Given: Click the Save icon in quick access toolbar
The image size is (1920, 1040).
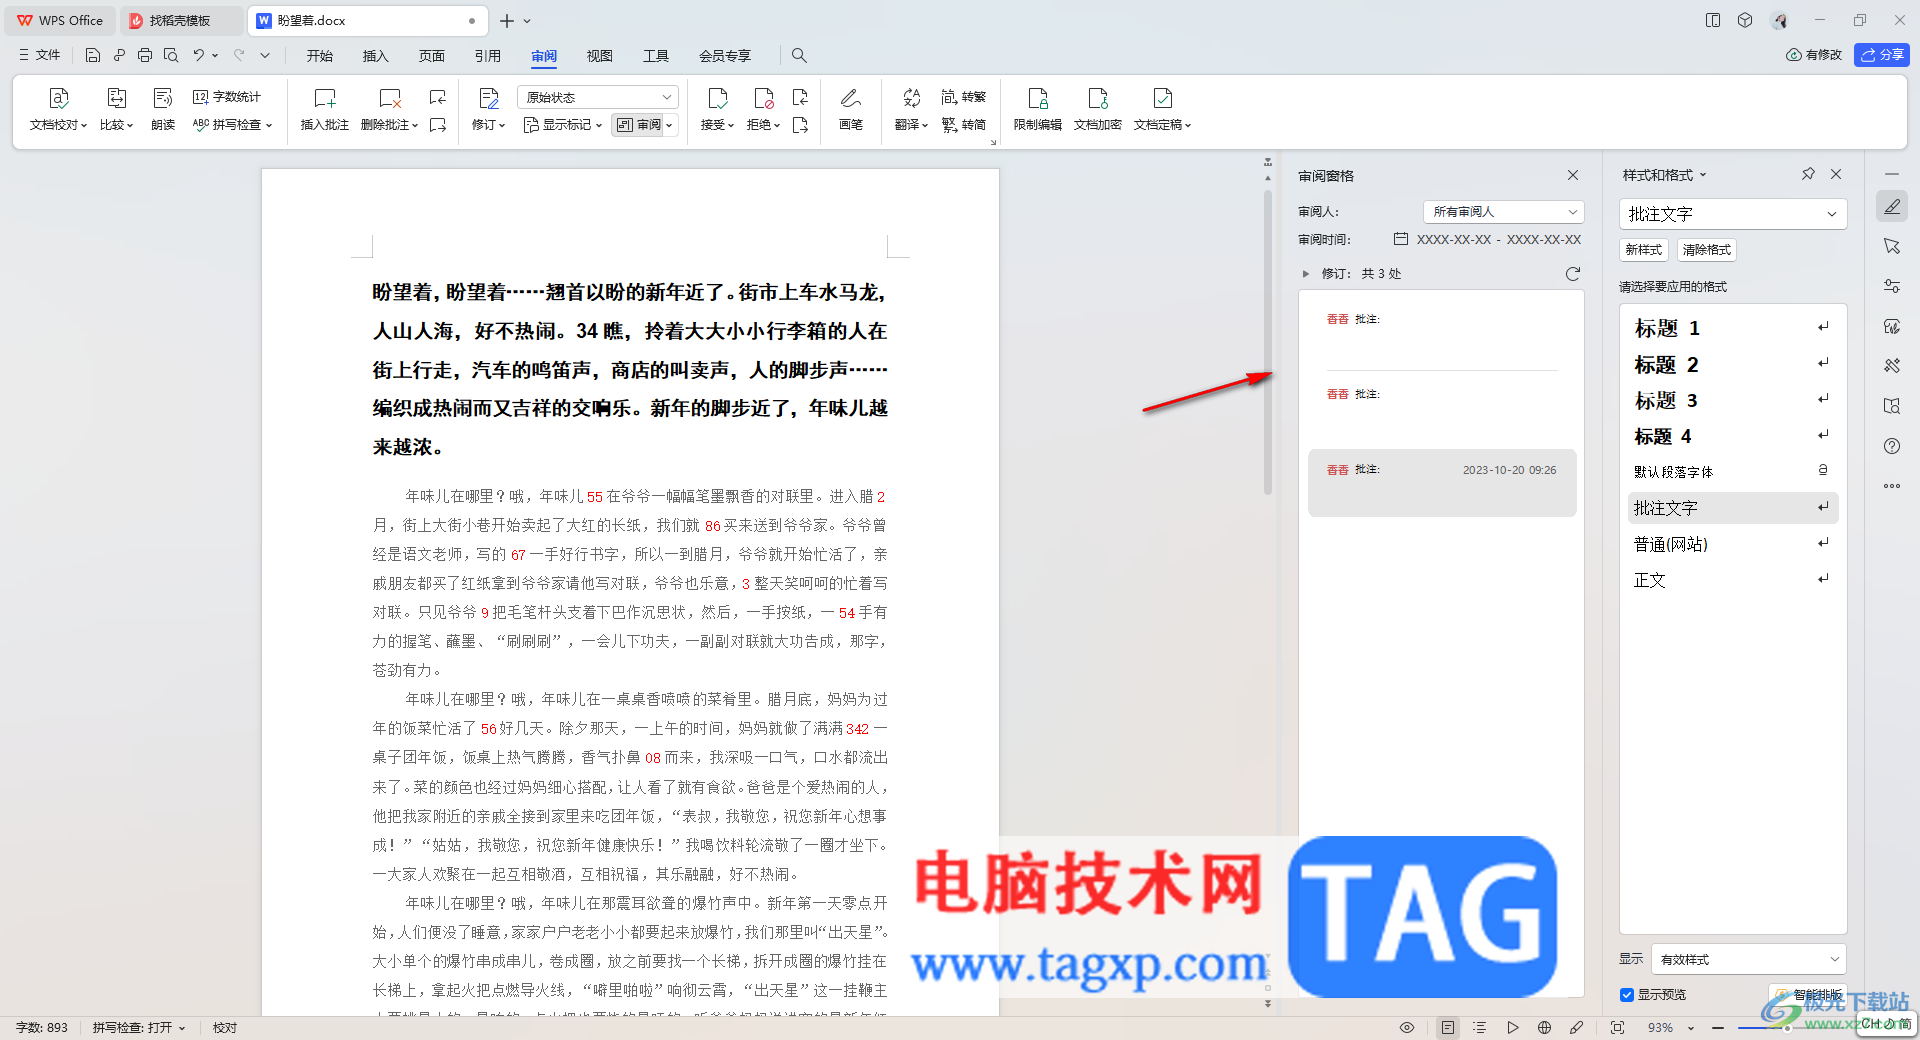Looking at the screenshot, I should point(93,55).
